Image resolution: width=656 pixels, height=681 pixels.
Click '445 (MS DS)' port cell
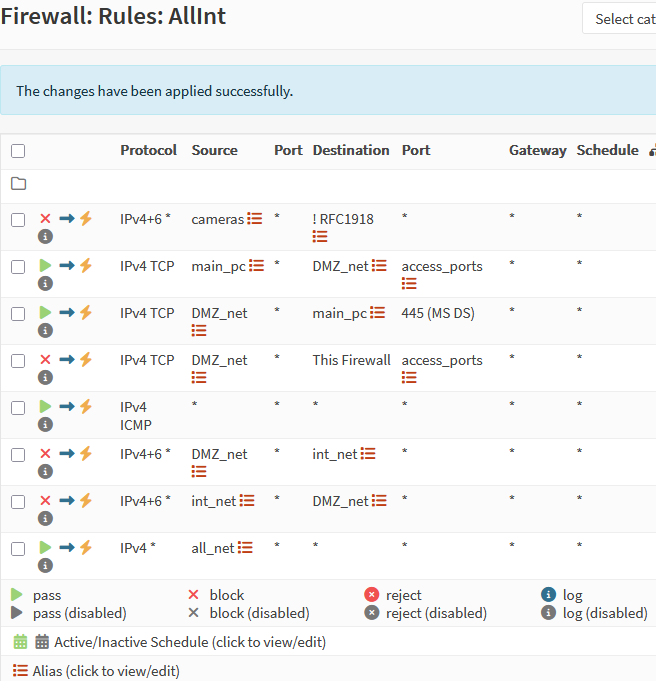[438, 313]
